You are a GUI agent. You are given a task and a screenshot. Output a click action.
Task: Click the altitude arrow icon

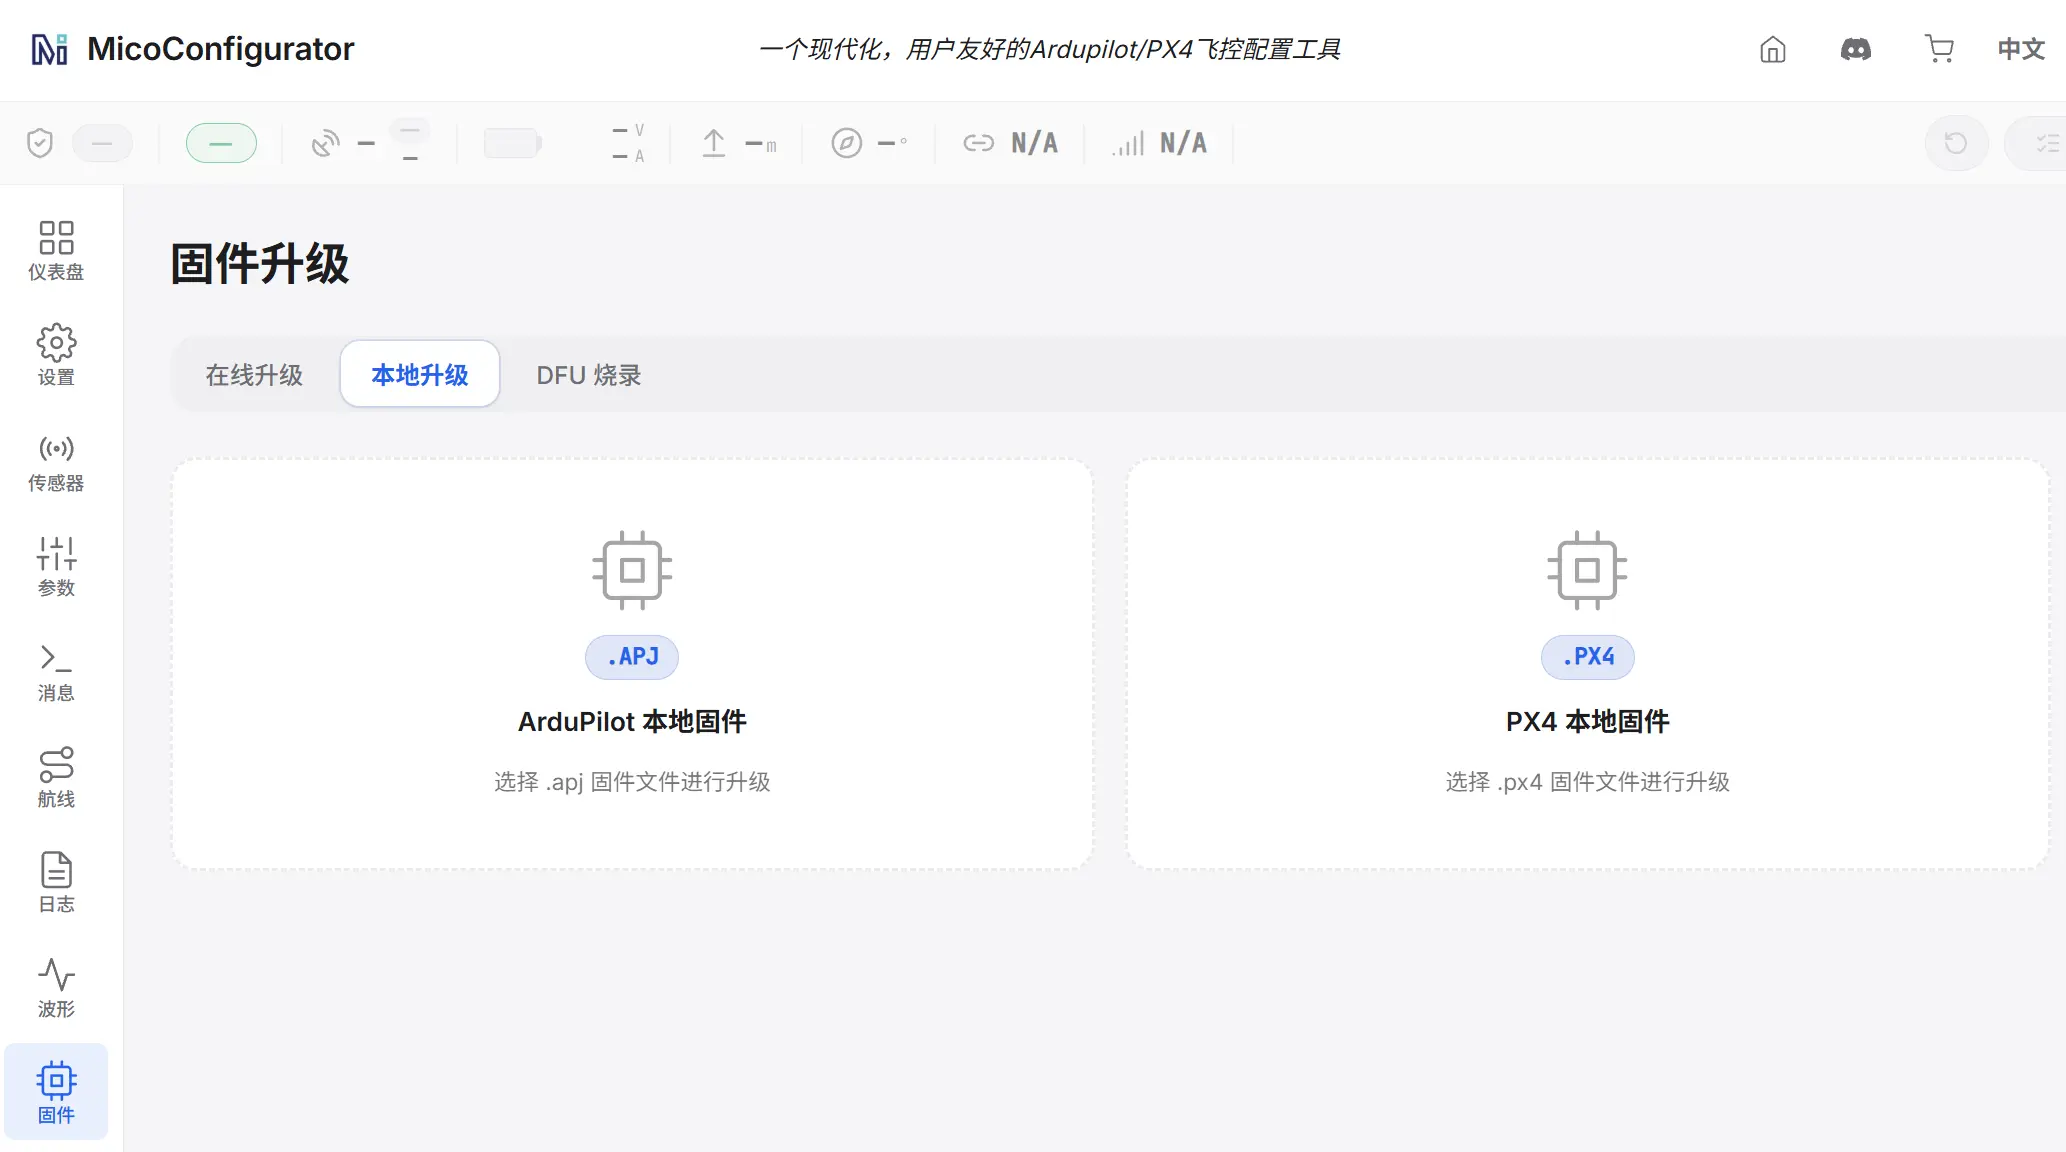click(x=714, y=143)
